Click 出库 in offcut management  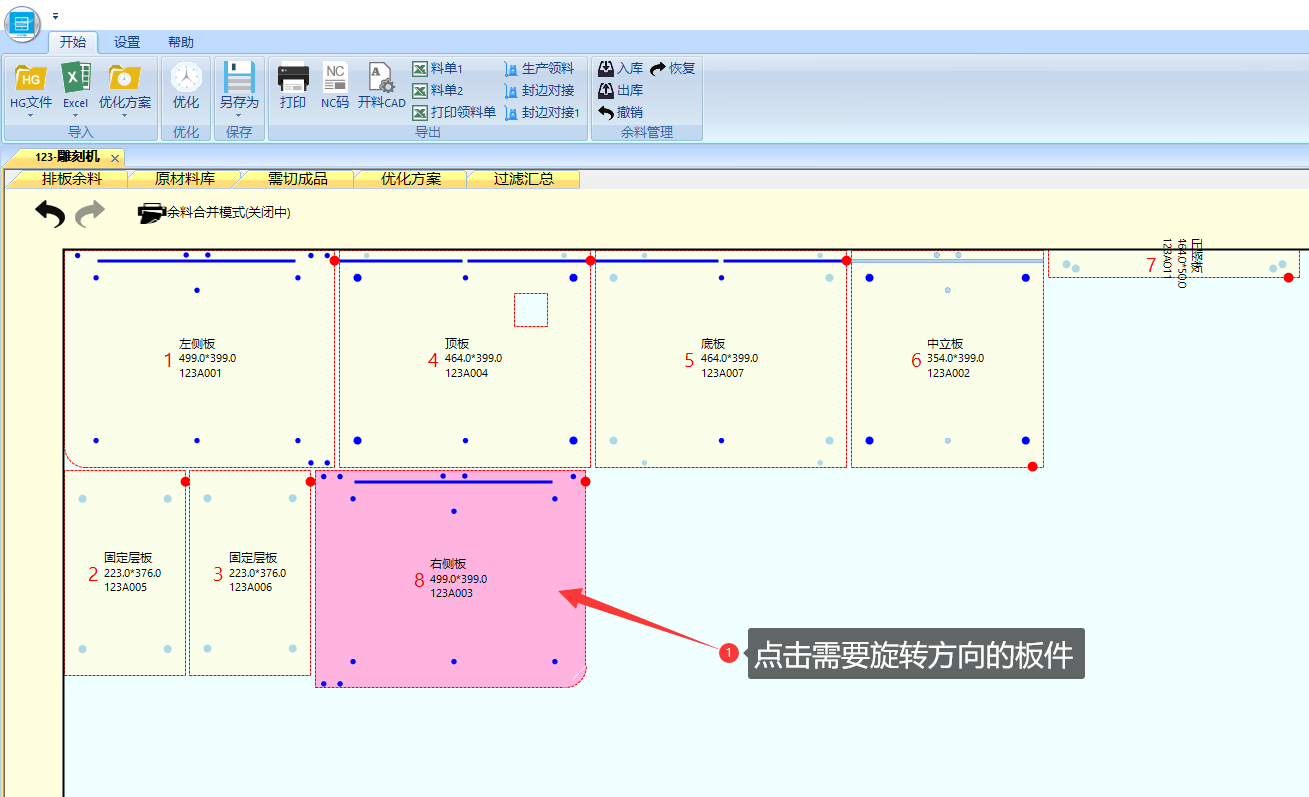620,90
